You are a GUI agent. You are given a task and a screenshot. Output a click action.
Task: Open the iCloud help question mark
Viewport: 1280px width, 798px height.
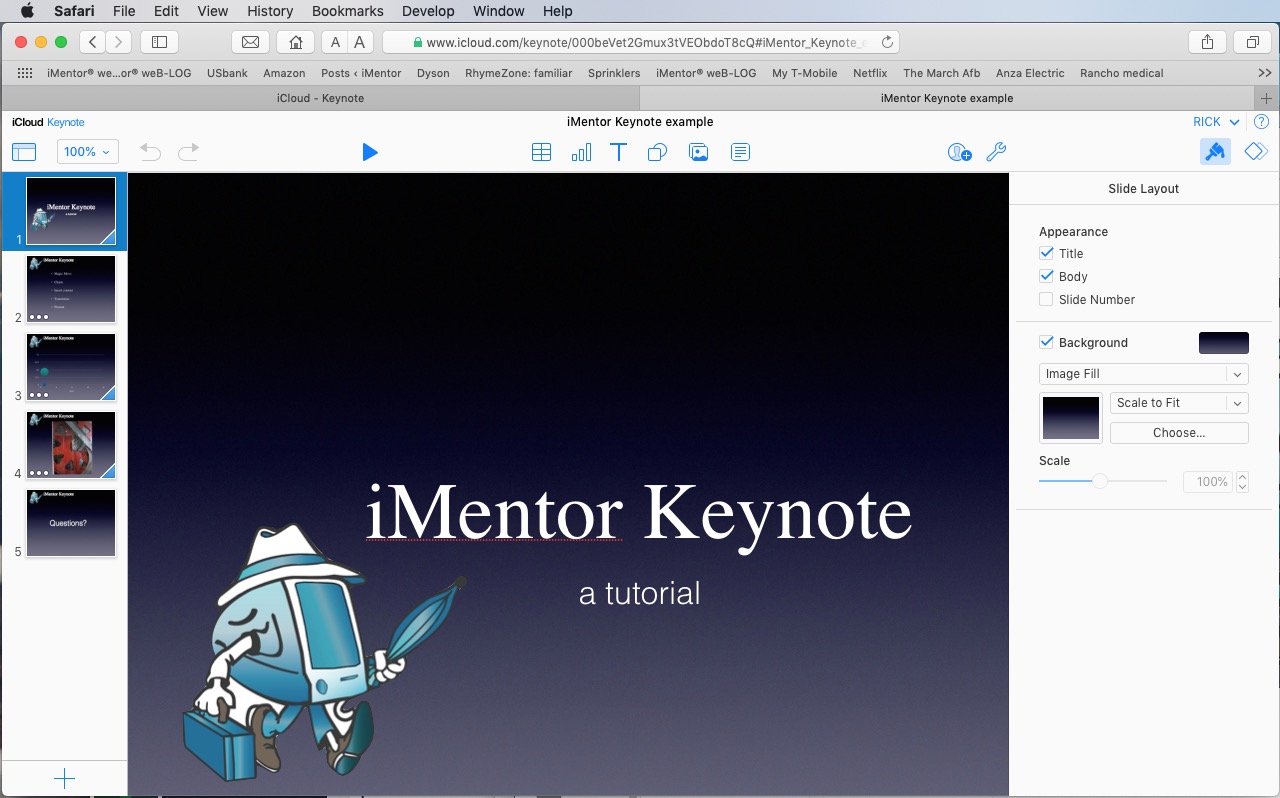pos(1261,122)
